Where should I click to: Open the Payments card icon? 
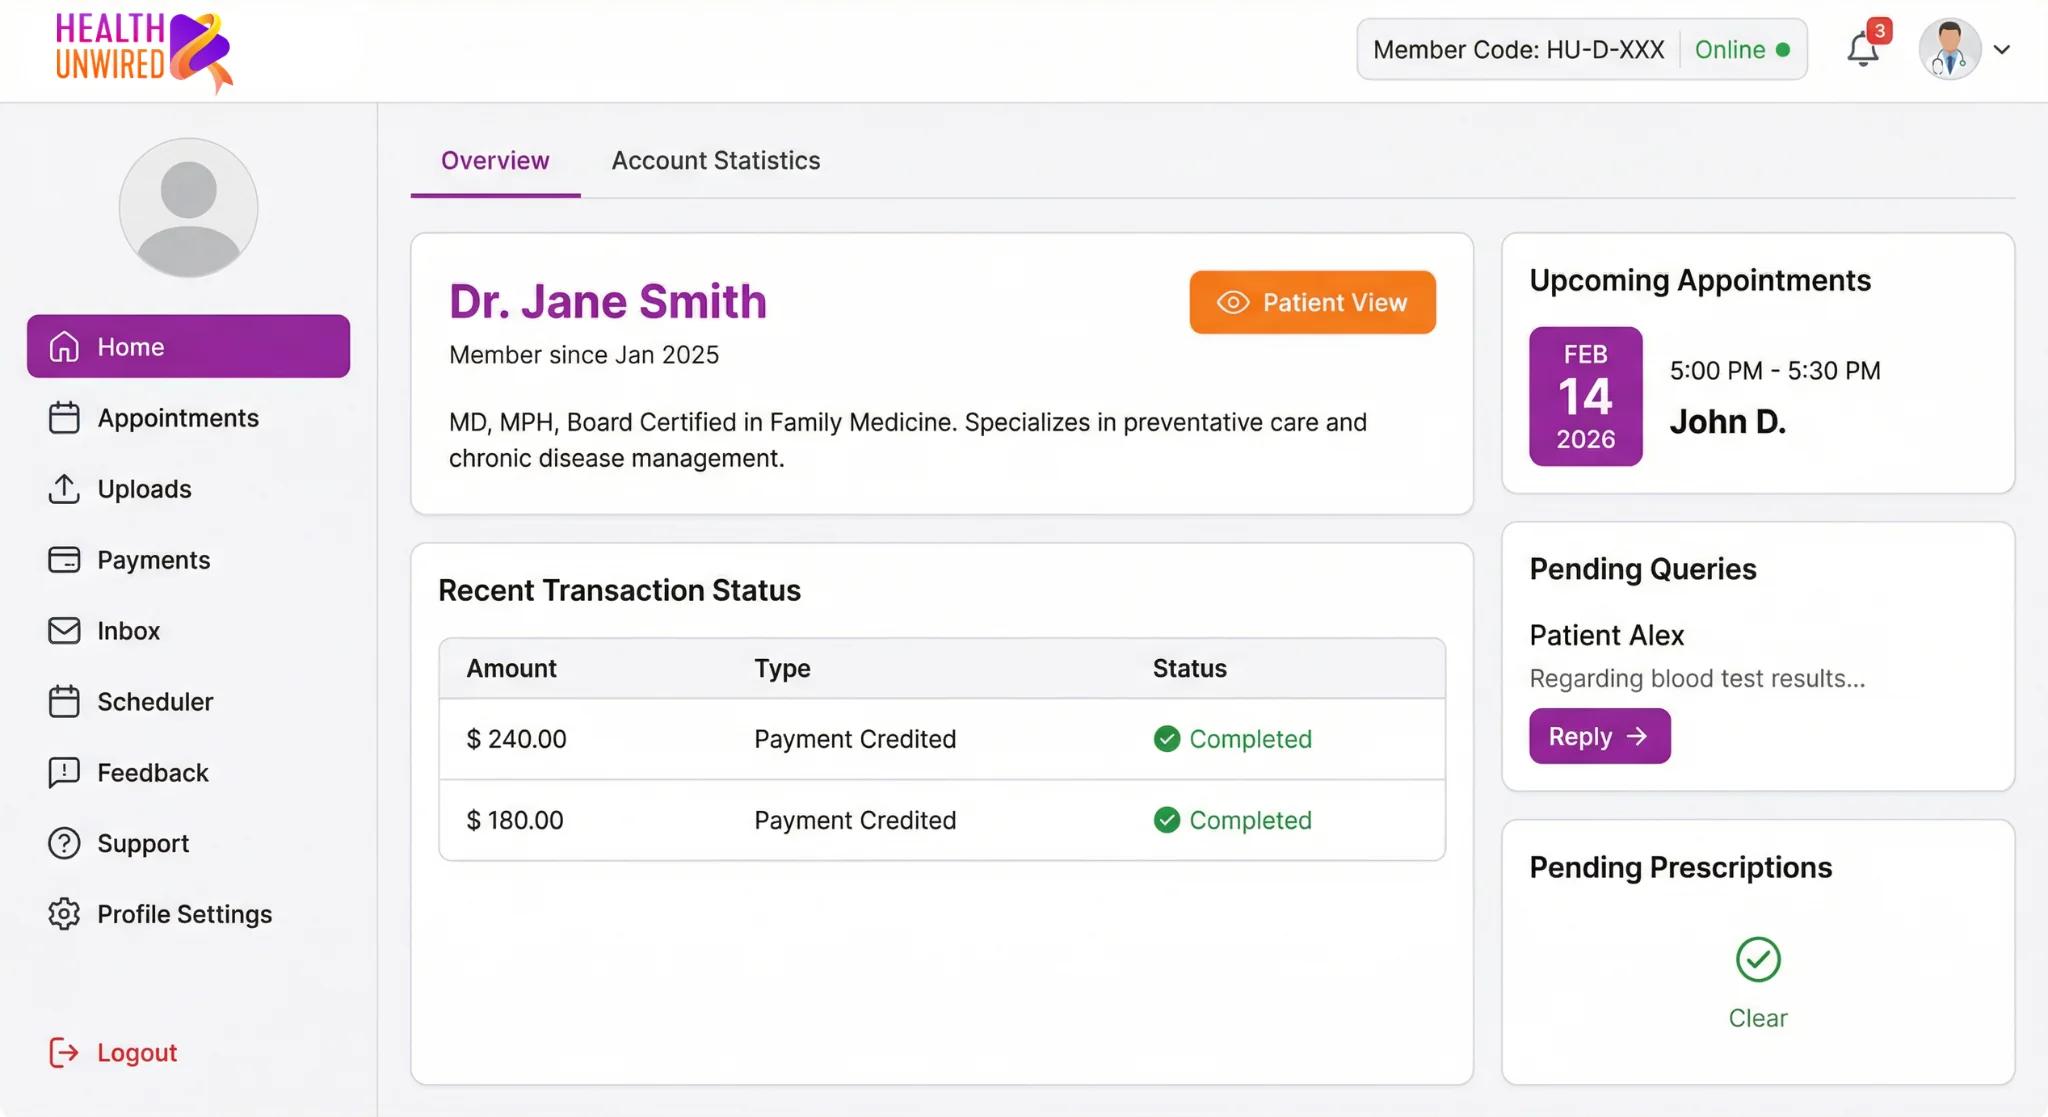click(x=63, y=559)
